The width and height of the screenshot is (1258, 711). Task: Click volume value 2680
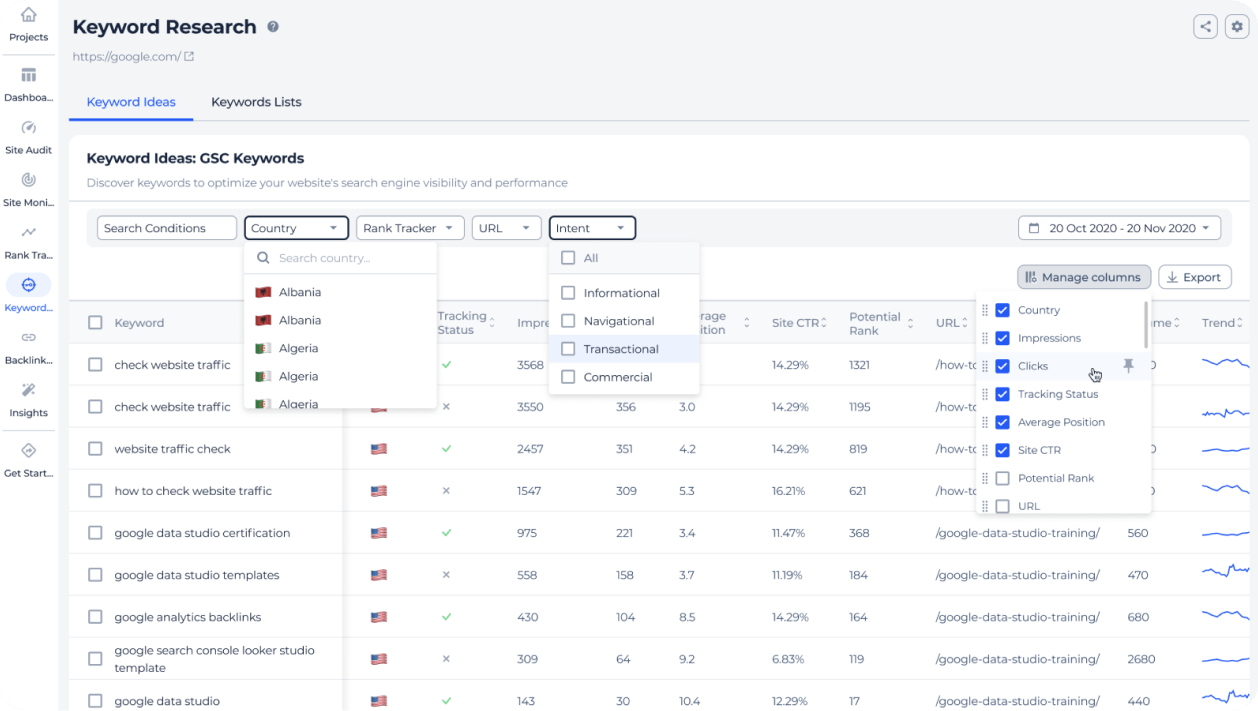pyautogui.click(x=1141, y=659)
